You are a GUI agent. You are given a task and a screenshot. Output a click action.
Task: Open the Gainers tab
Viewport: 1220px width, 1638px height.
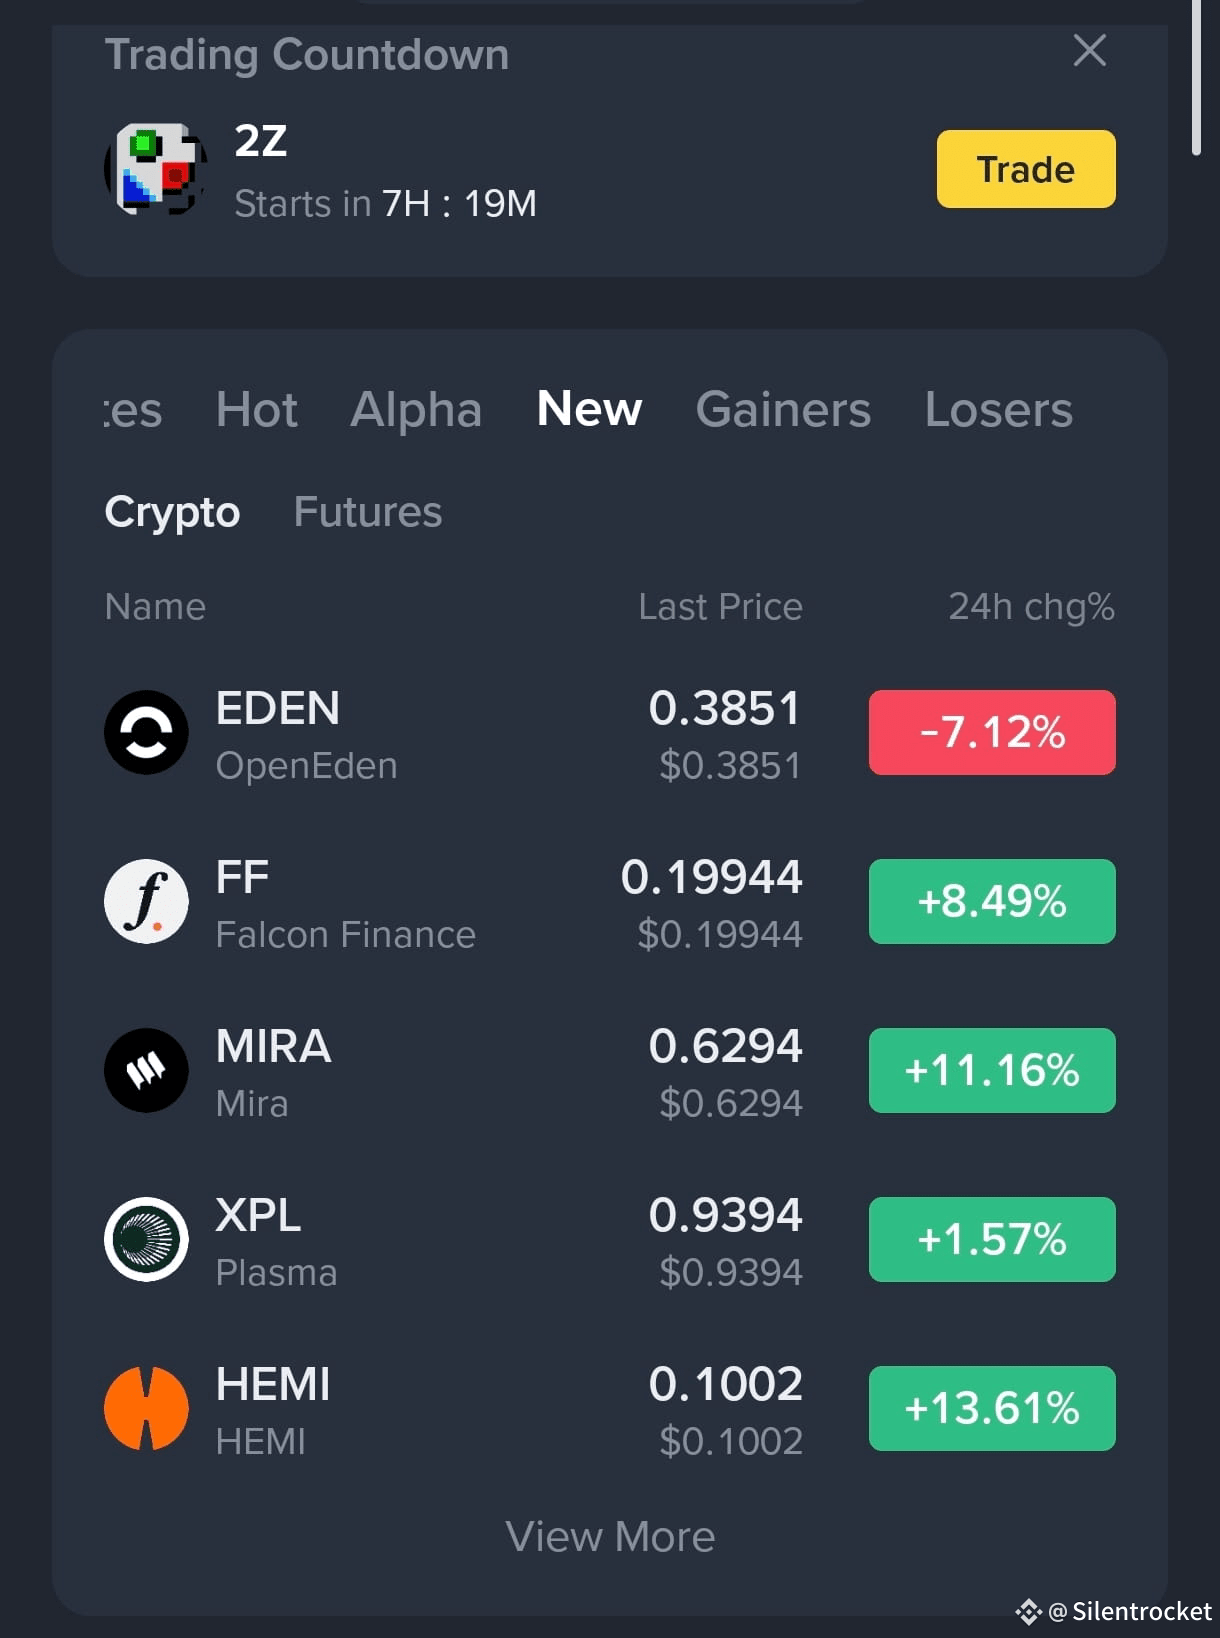pyautogui.click(x=783, y=409)
